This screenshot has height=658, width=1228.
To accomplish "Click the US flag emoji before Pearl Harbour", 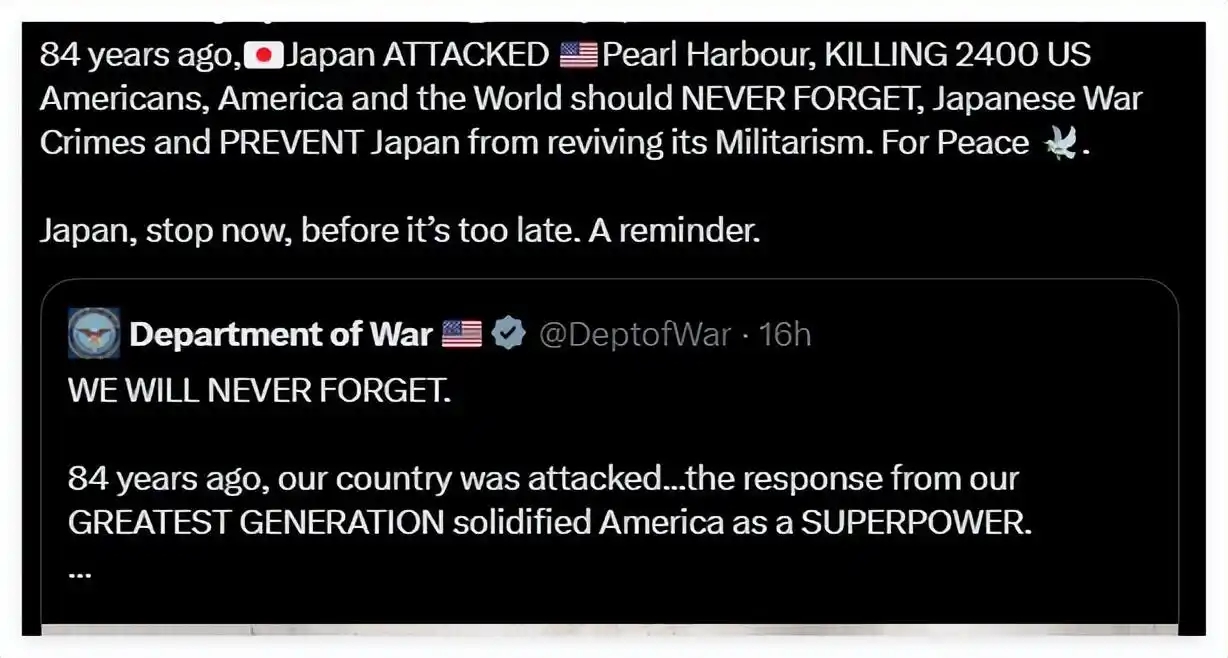I will (578, 54).
